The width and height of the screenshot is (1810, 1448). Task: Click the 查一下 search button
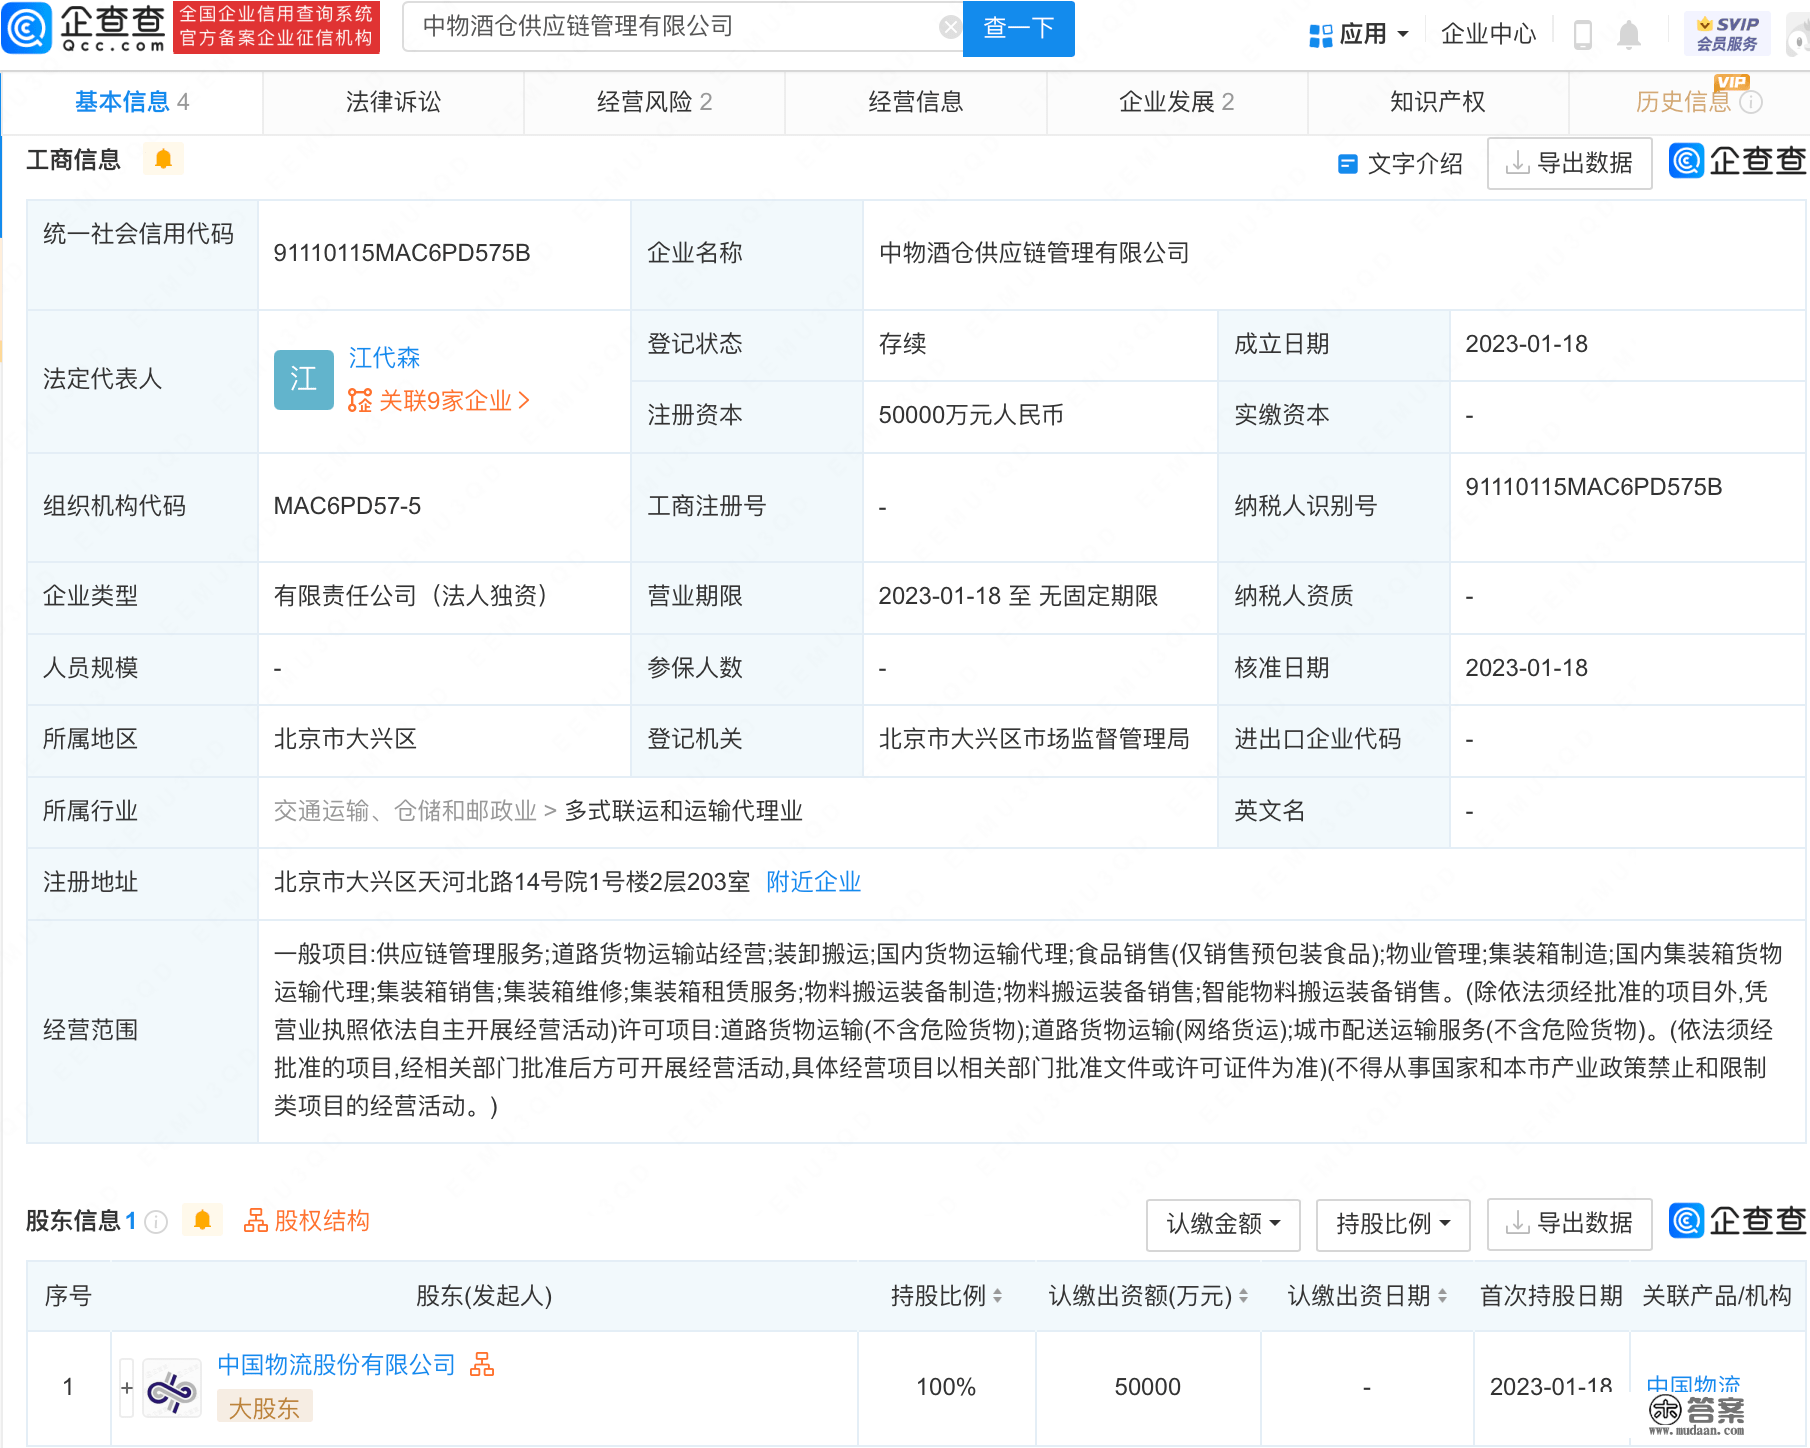click(1018, 28)
